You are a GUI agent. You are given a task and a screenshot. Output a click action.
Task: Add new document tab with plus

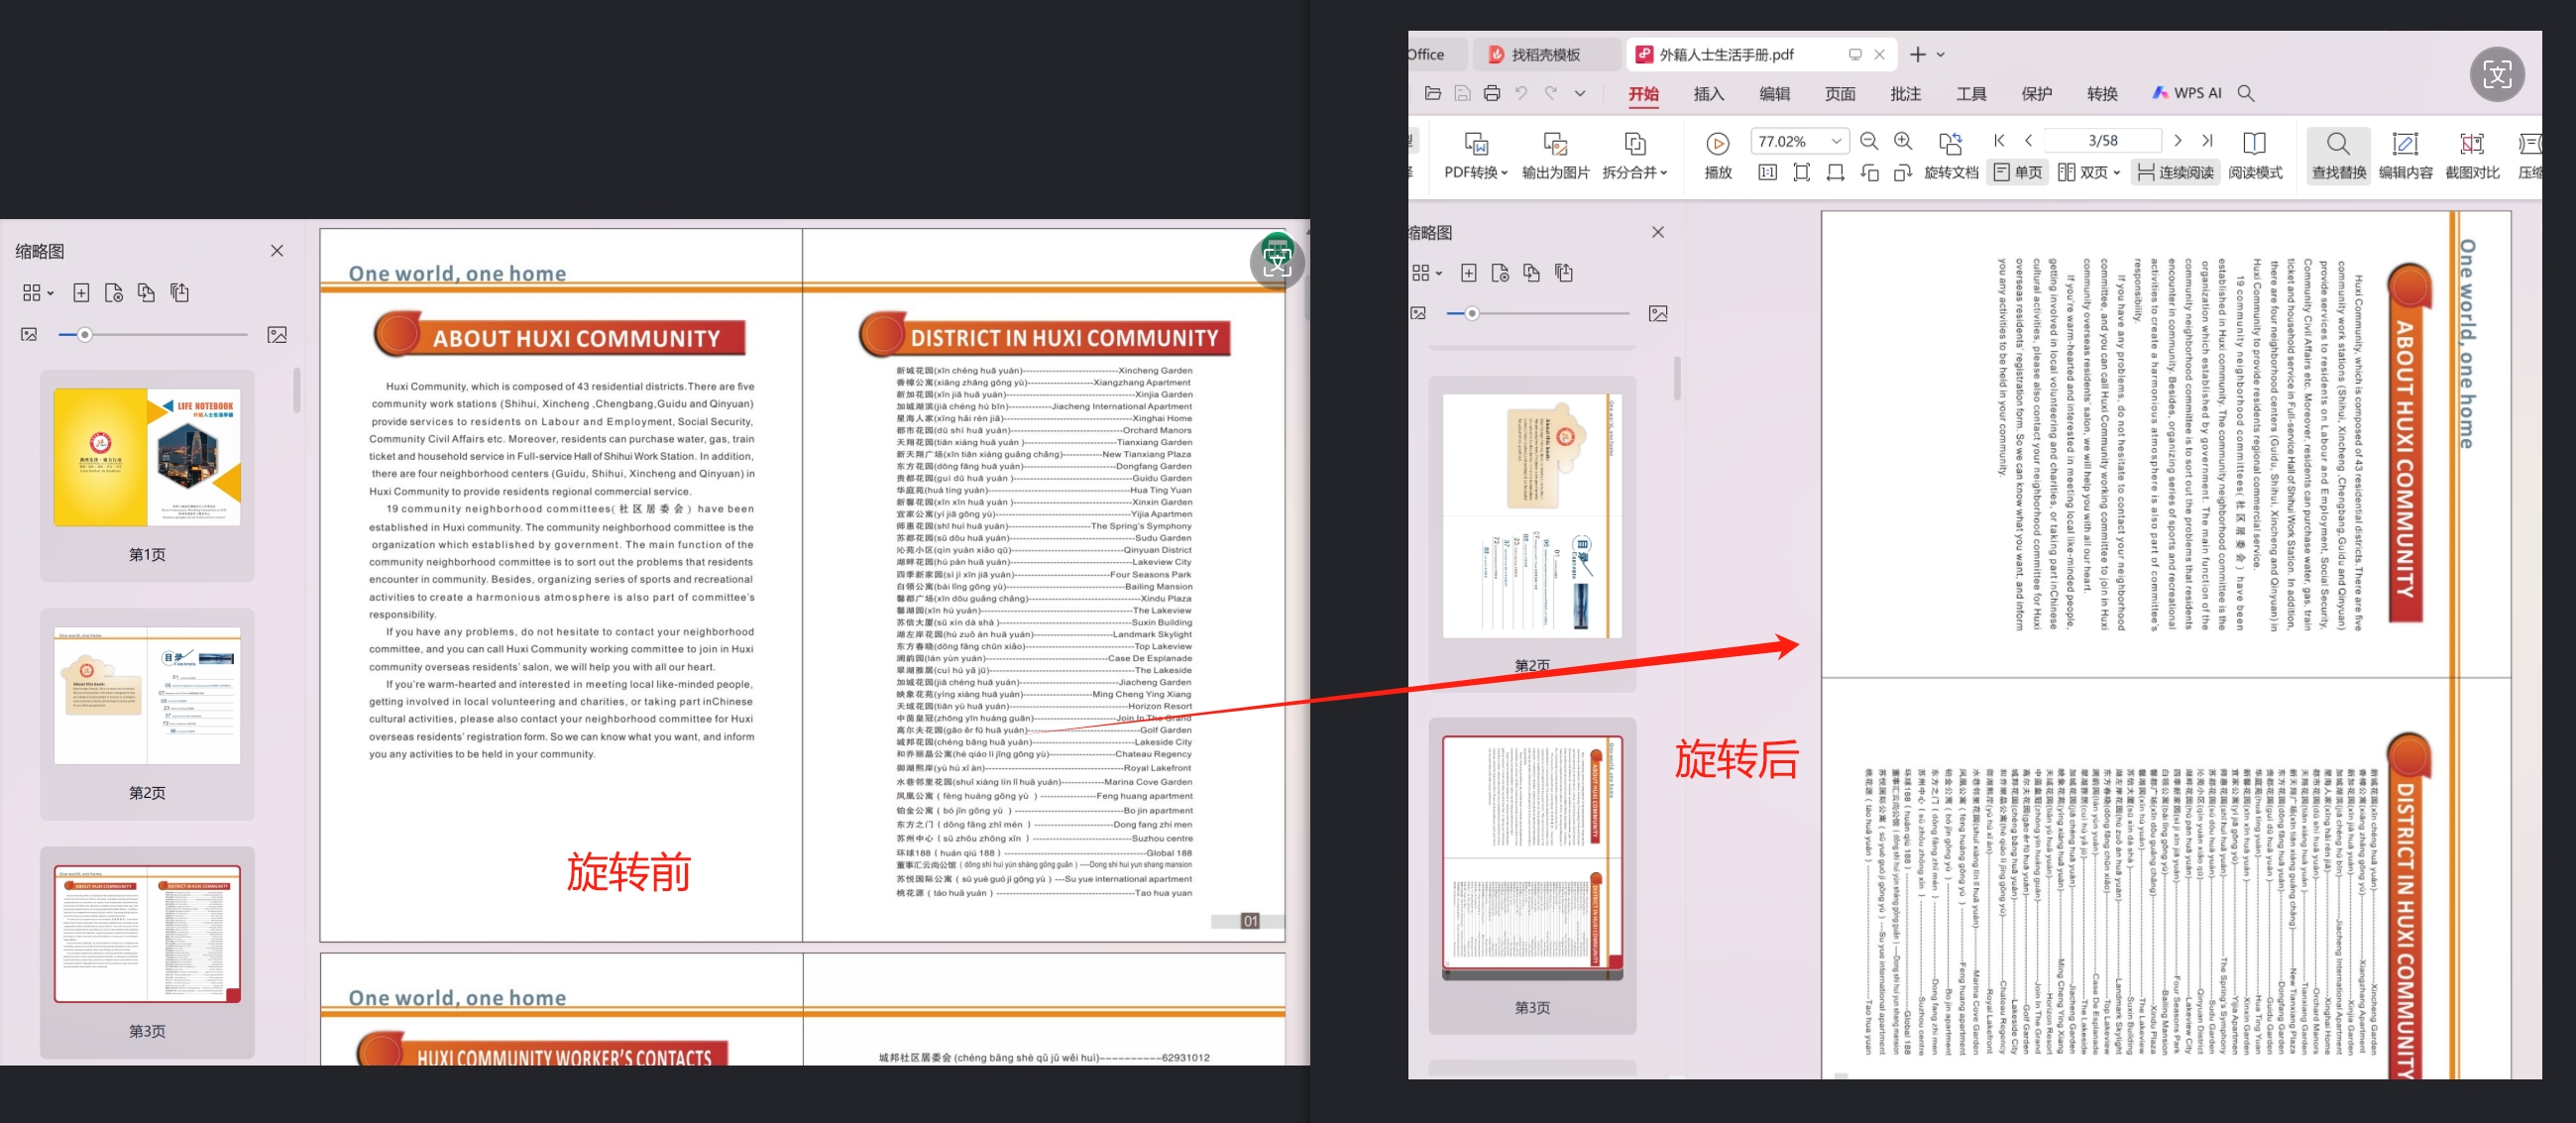[1917, 55]
